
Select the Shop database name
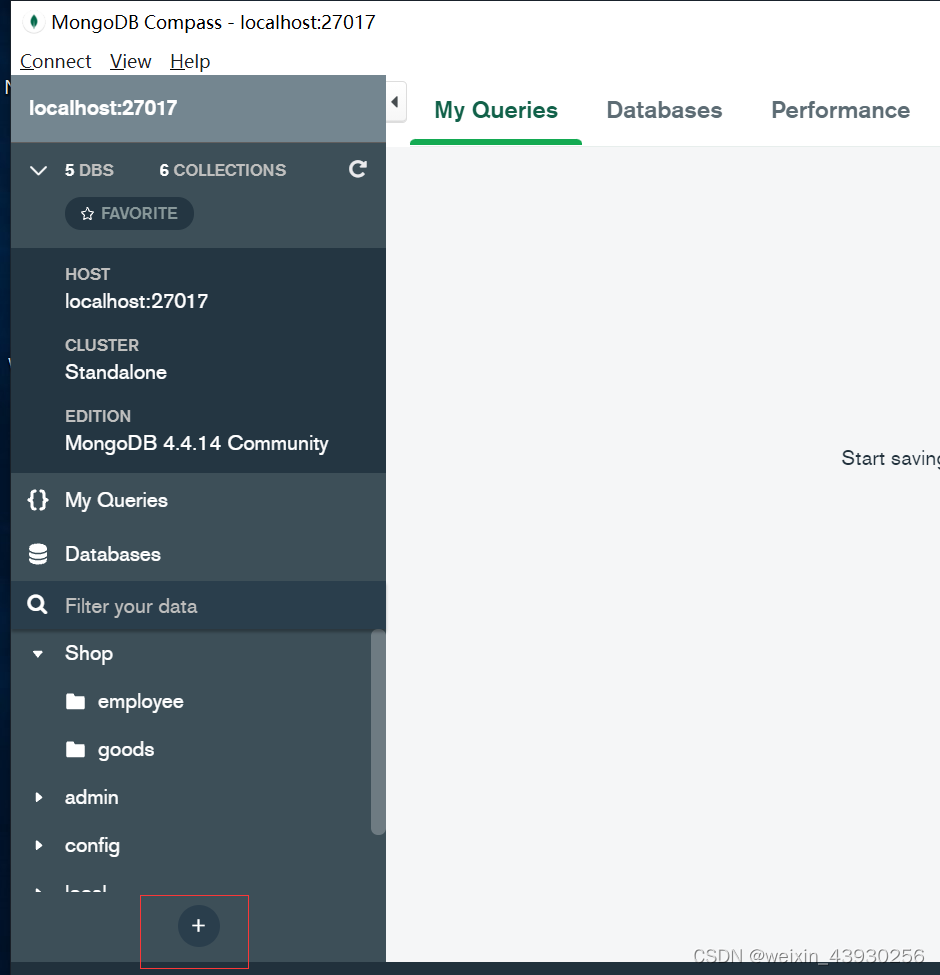click(x=89, y=654)
